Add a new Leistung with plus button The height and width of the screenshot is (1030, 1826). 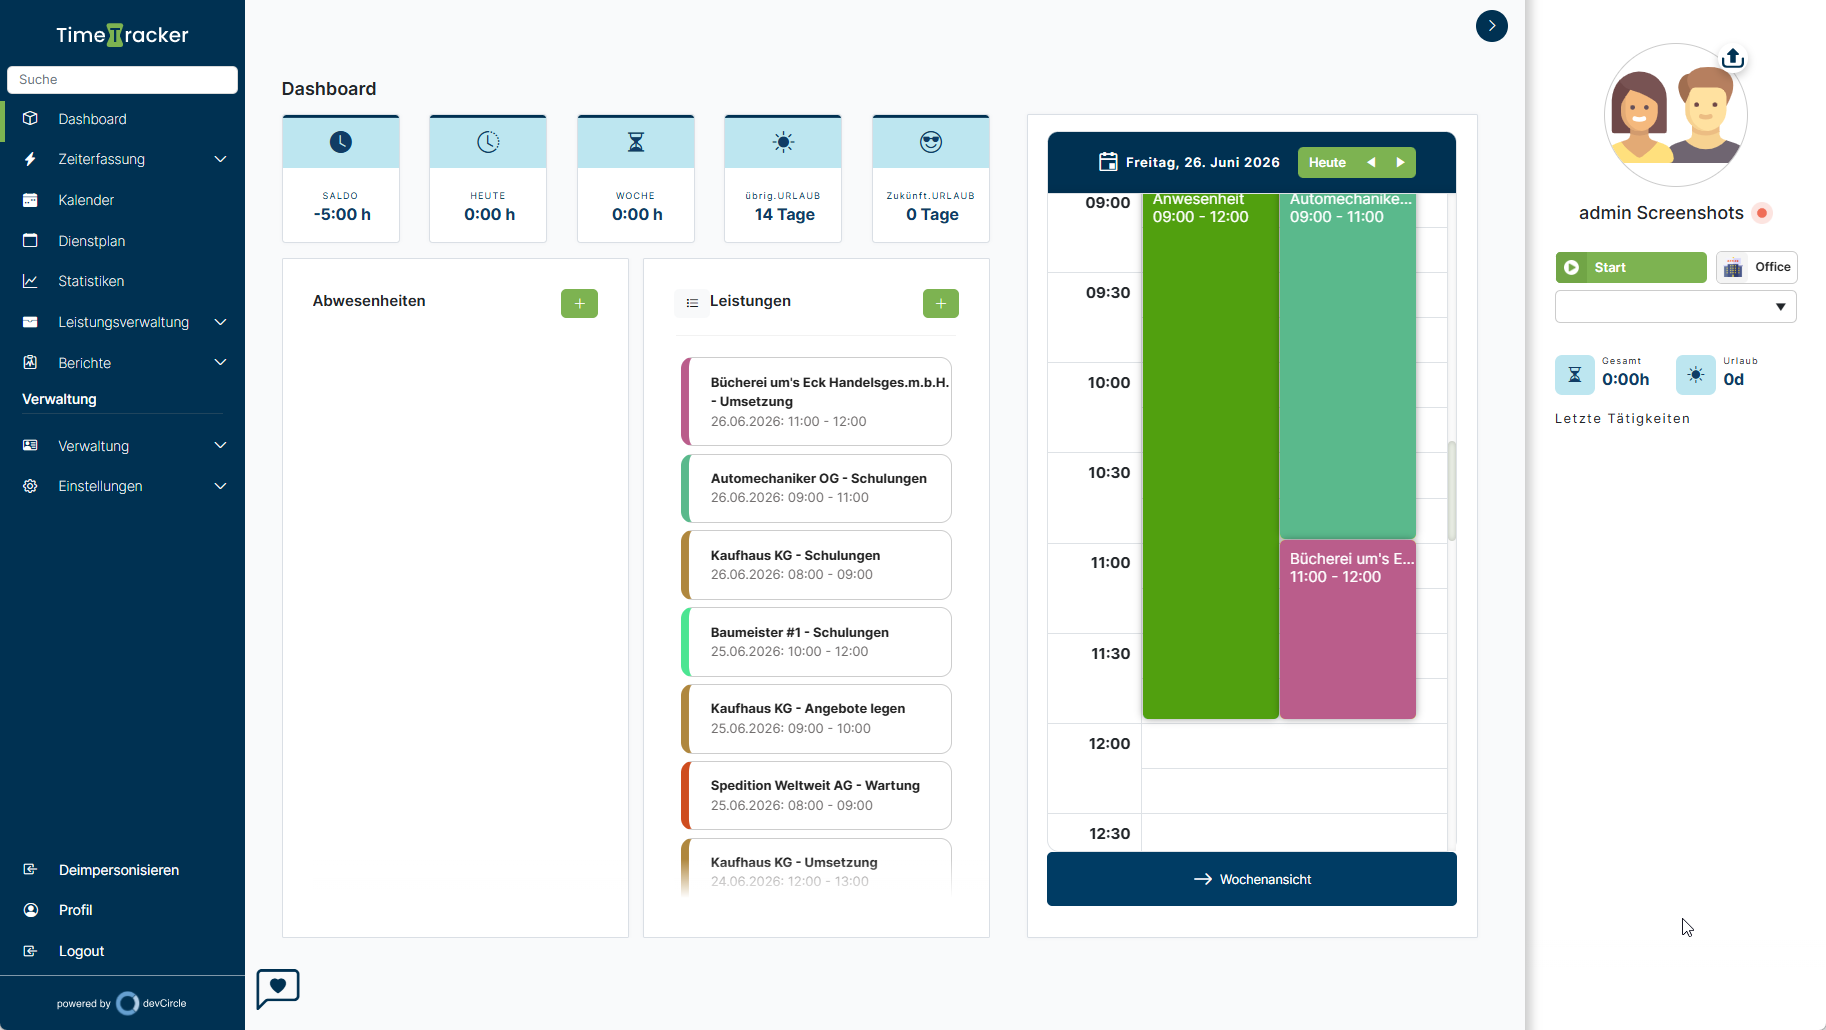[x=941, y=303]
